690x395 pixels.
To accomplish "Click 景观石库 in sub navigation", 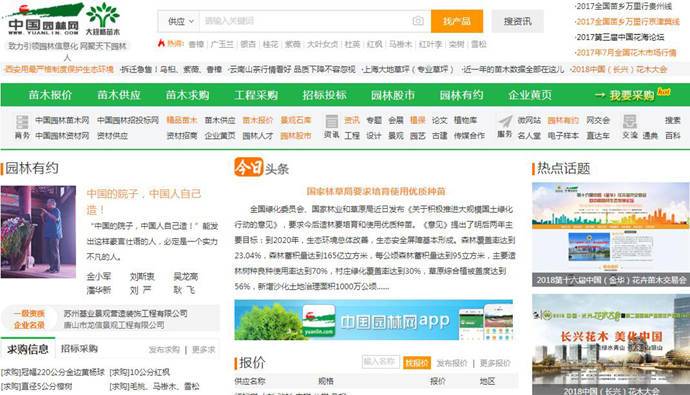I will pyautogui.click(x=296, y=120).
